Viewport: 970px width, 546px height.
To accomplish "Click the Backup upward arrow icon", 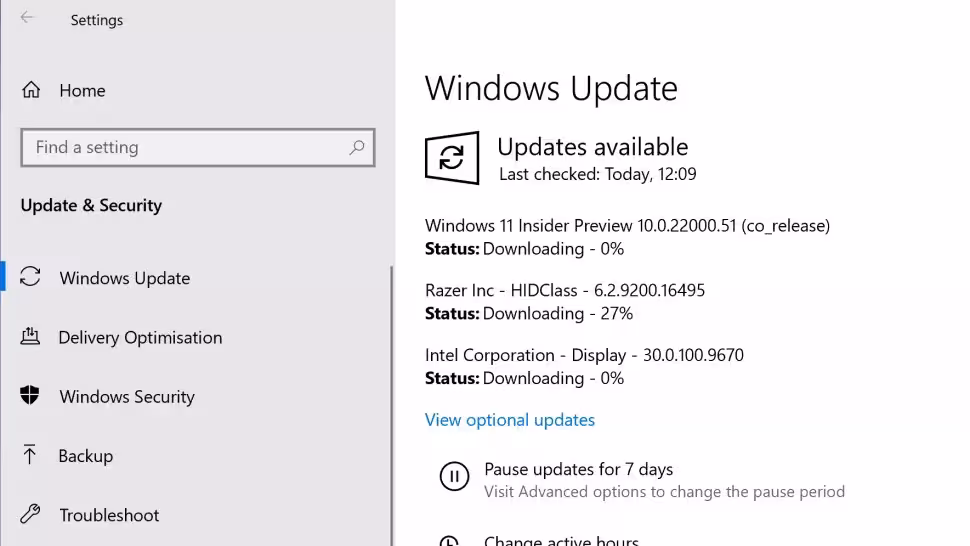I will (29, 454).
